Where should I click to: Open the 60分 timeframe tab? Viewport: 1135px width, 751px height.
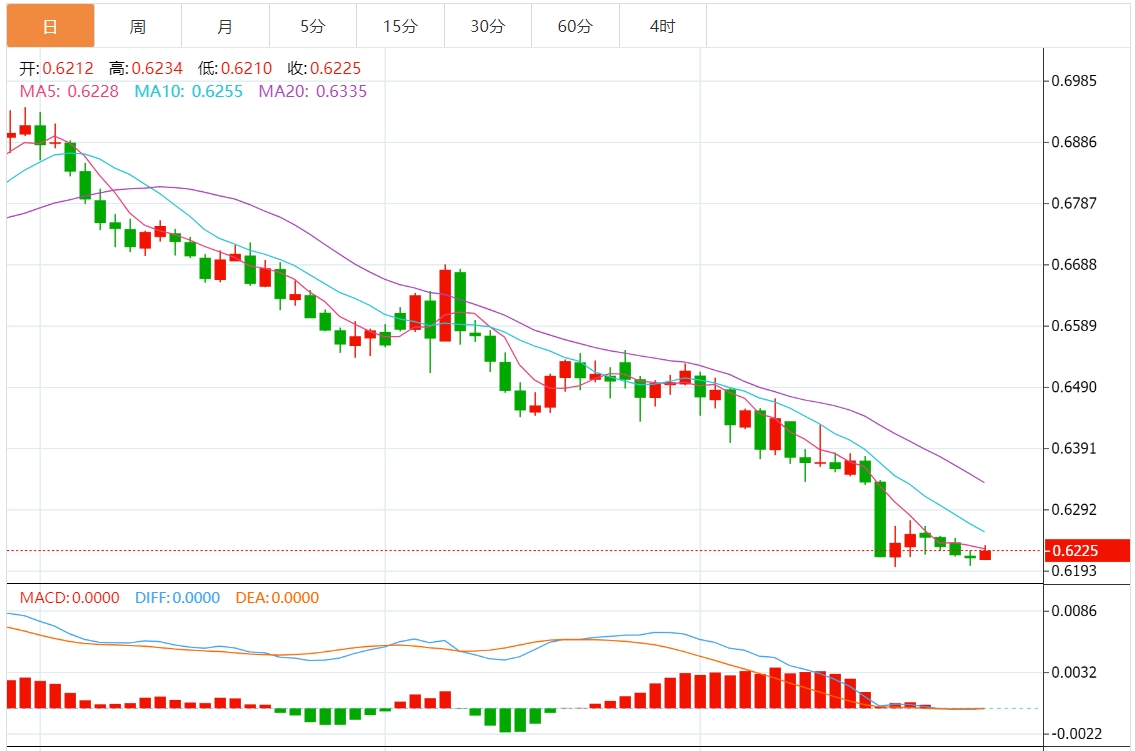point(575,26)
